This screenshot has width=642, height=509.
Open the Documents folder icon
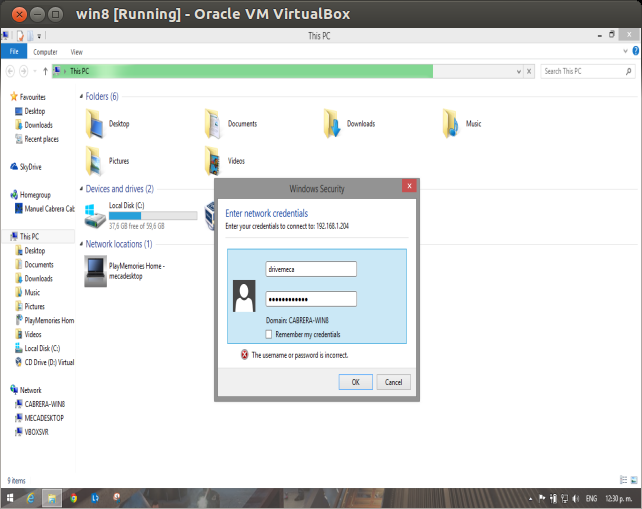coord(213,123)
